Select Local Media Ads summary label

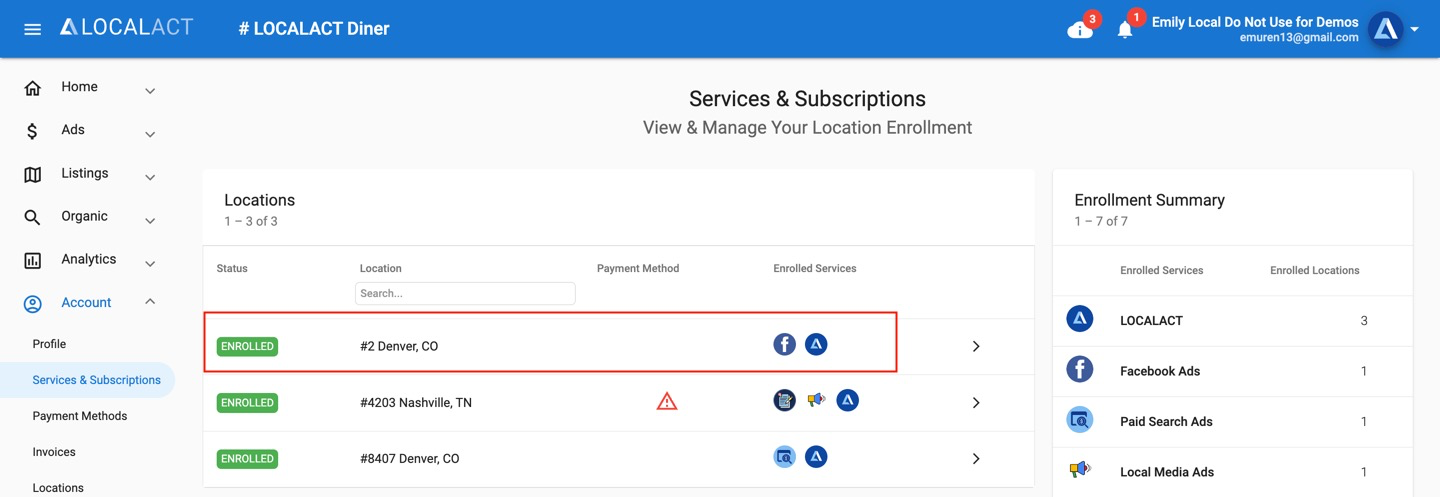coord(1167,472)
